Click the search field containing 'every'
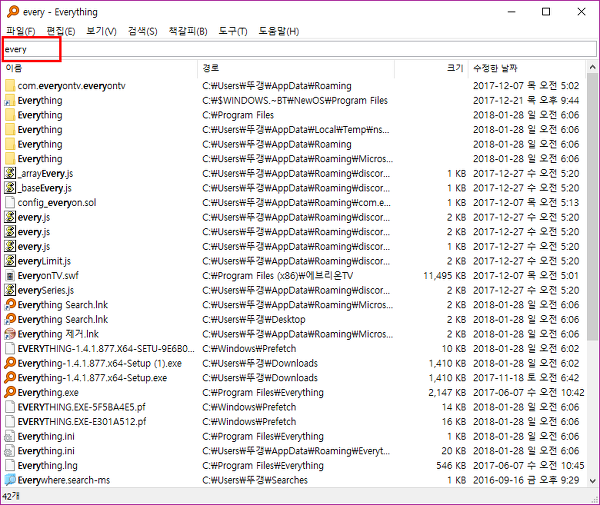This screenshot has height=505, width=600. coord(300,49)
